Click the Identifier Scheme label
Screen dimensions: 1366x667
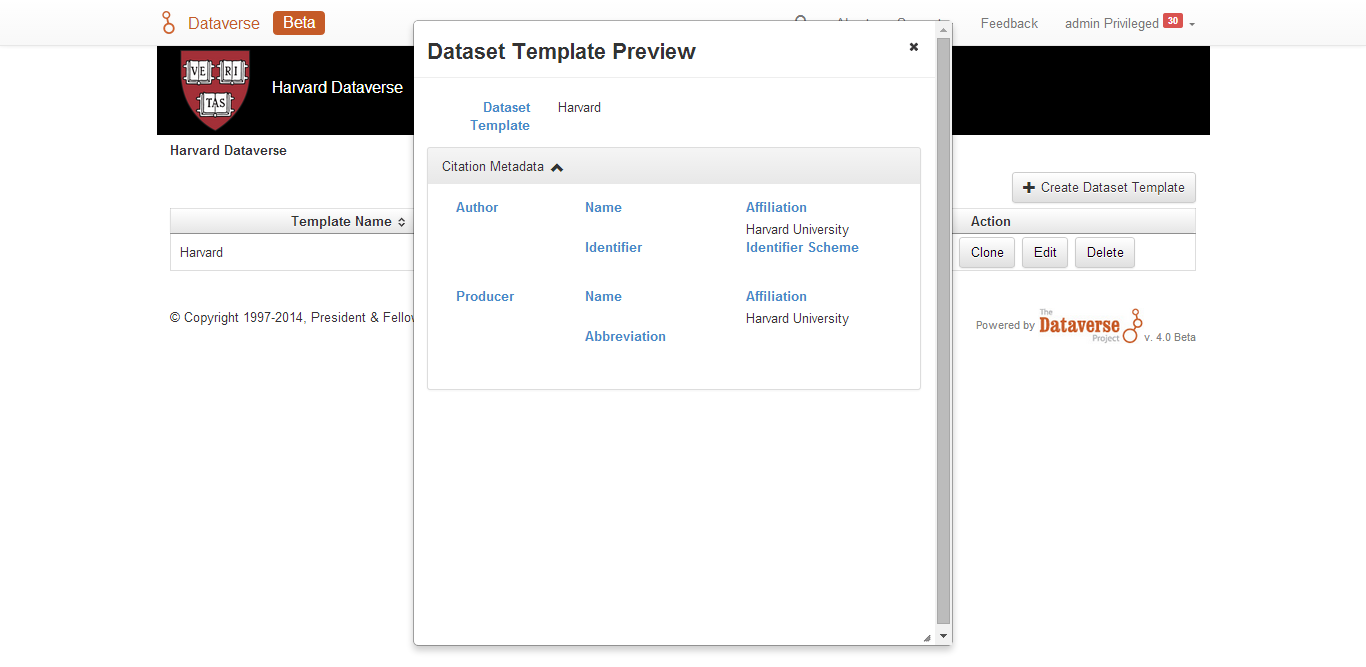click(802, 247)
